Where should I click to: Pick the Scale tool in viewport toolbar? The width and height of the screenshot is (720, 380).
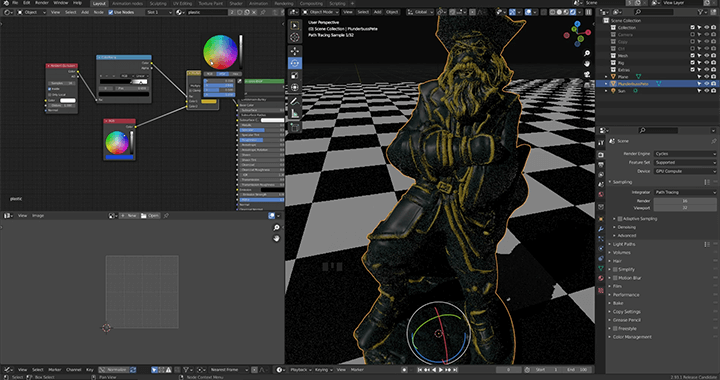pos(295,75)
